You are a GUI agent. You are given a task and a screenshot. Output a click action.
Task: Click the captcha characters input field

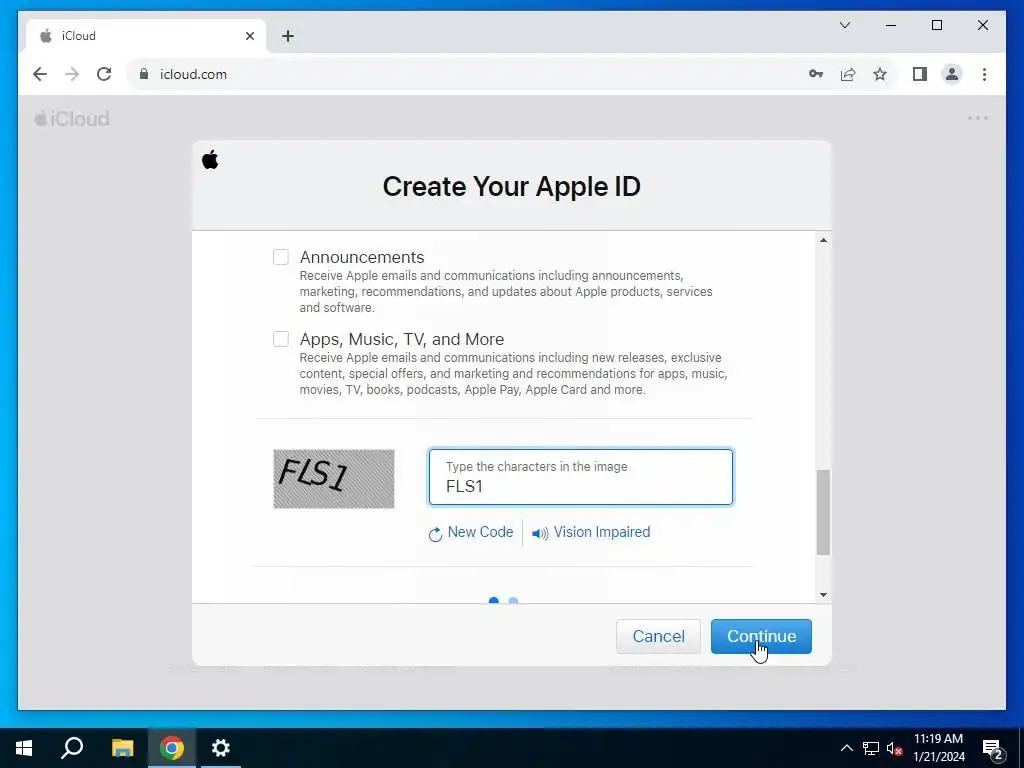click(581, 477)
